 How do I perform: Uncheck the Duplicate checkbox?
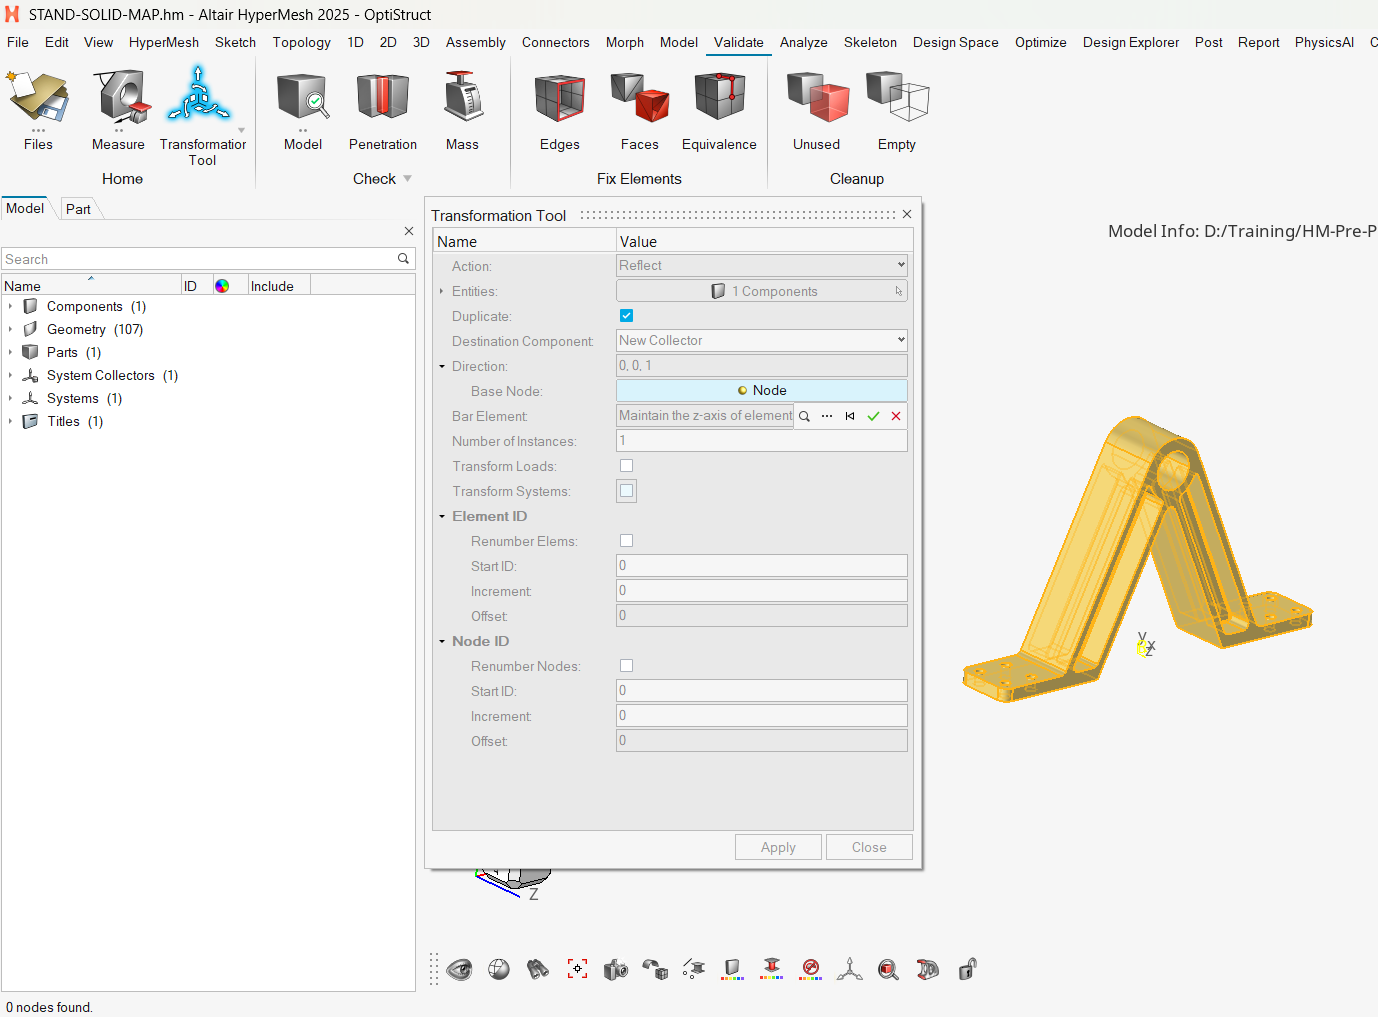[x=626, y=316]
